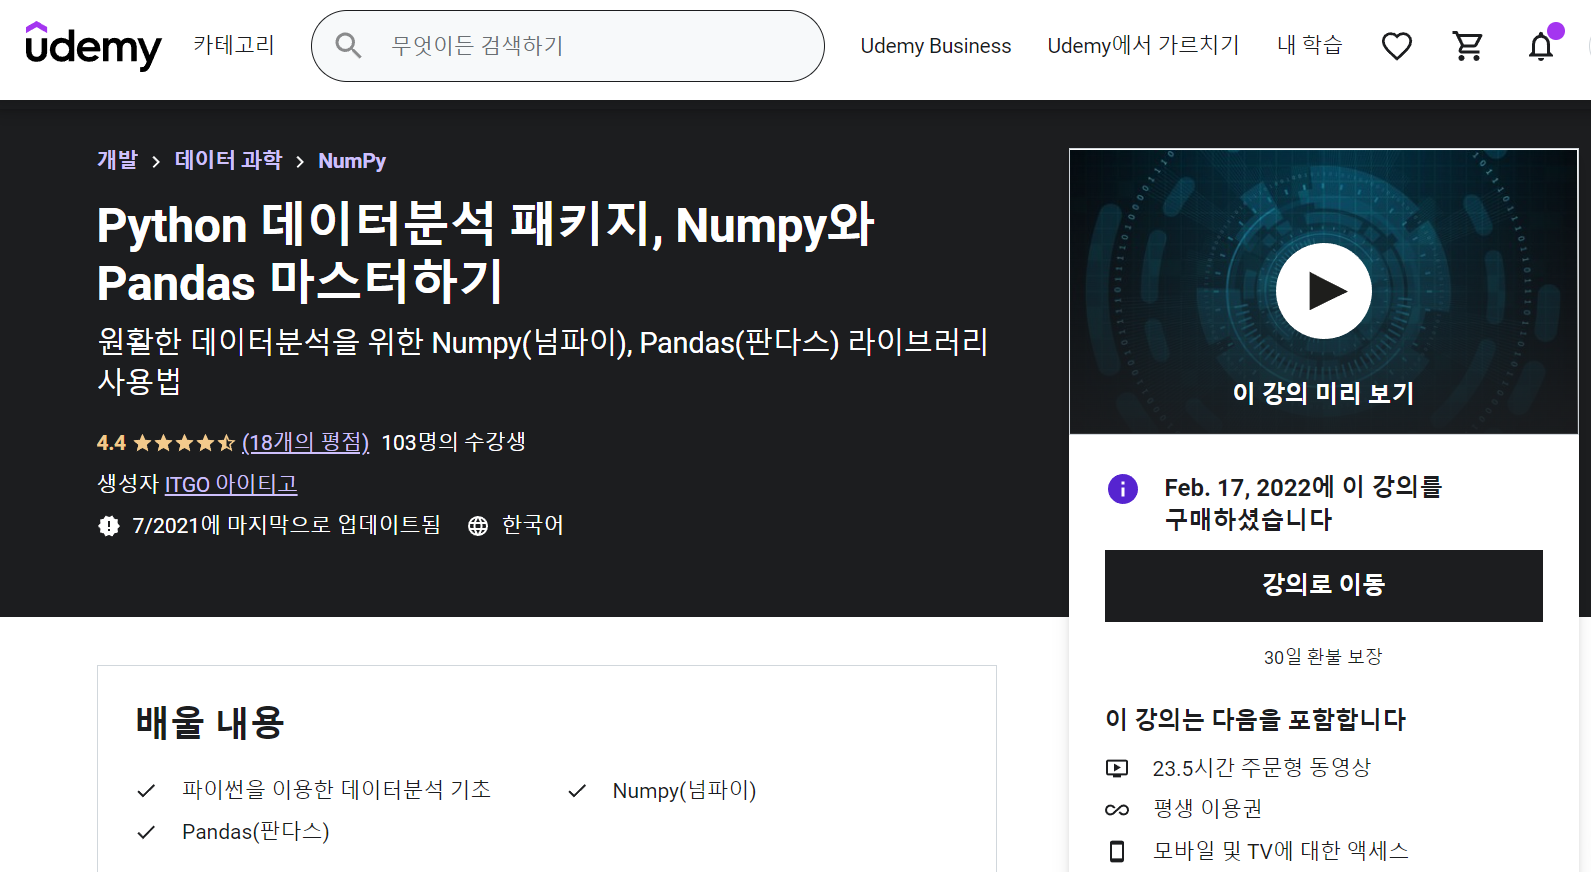
Task: Open the notifications bell icon
Action: (x=1541, y=46)
